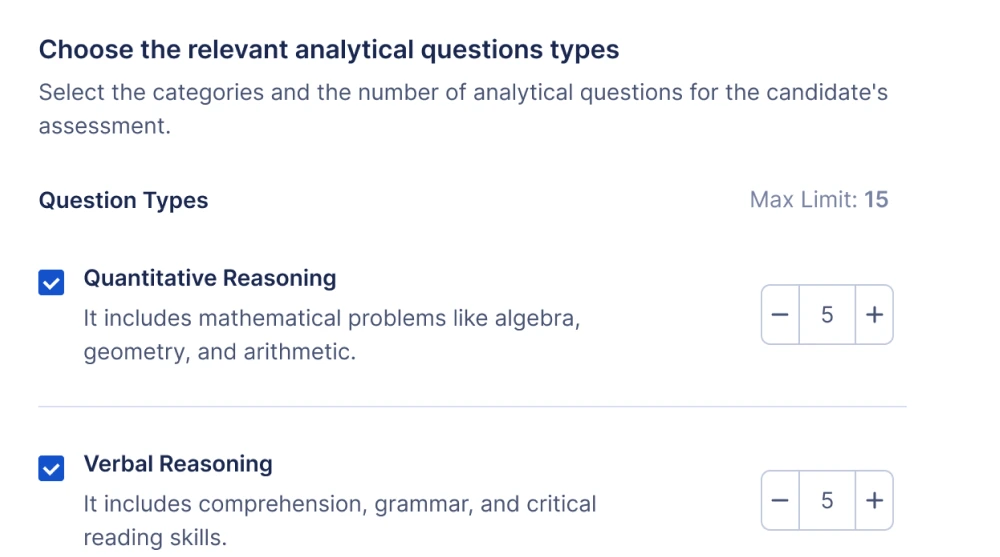This screenshot has width=1000, height=557.
Task: Increase Verbal Reasoning question count
Action: 874,500
